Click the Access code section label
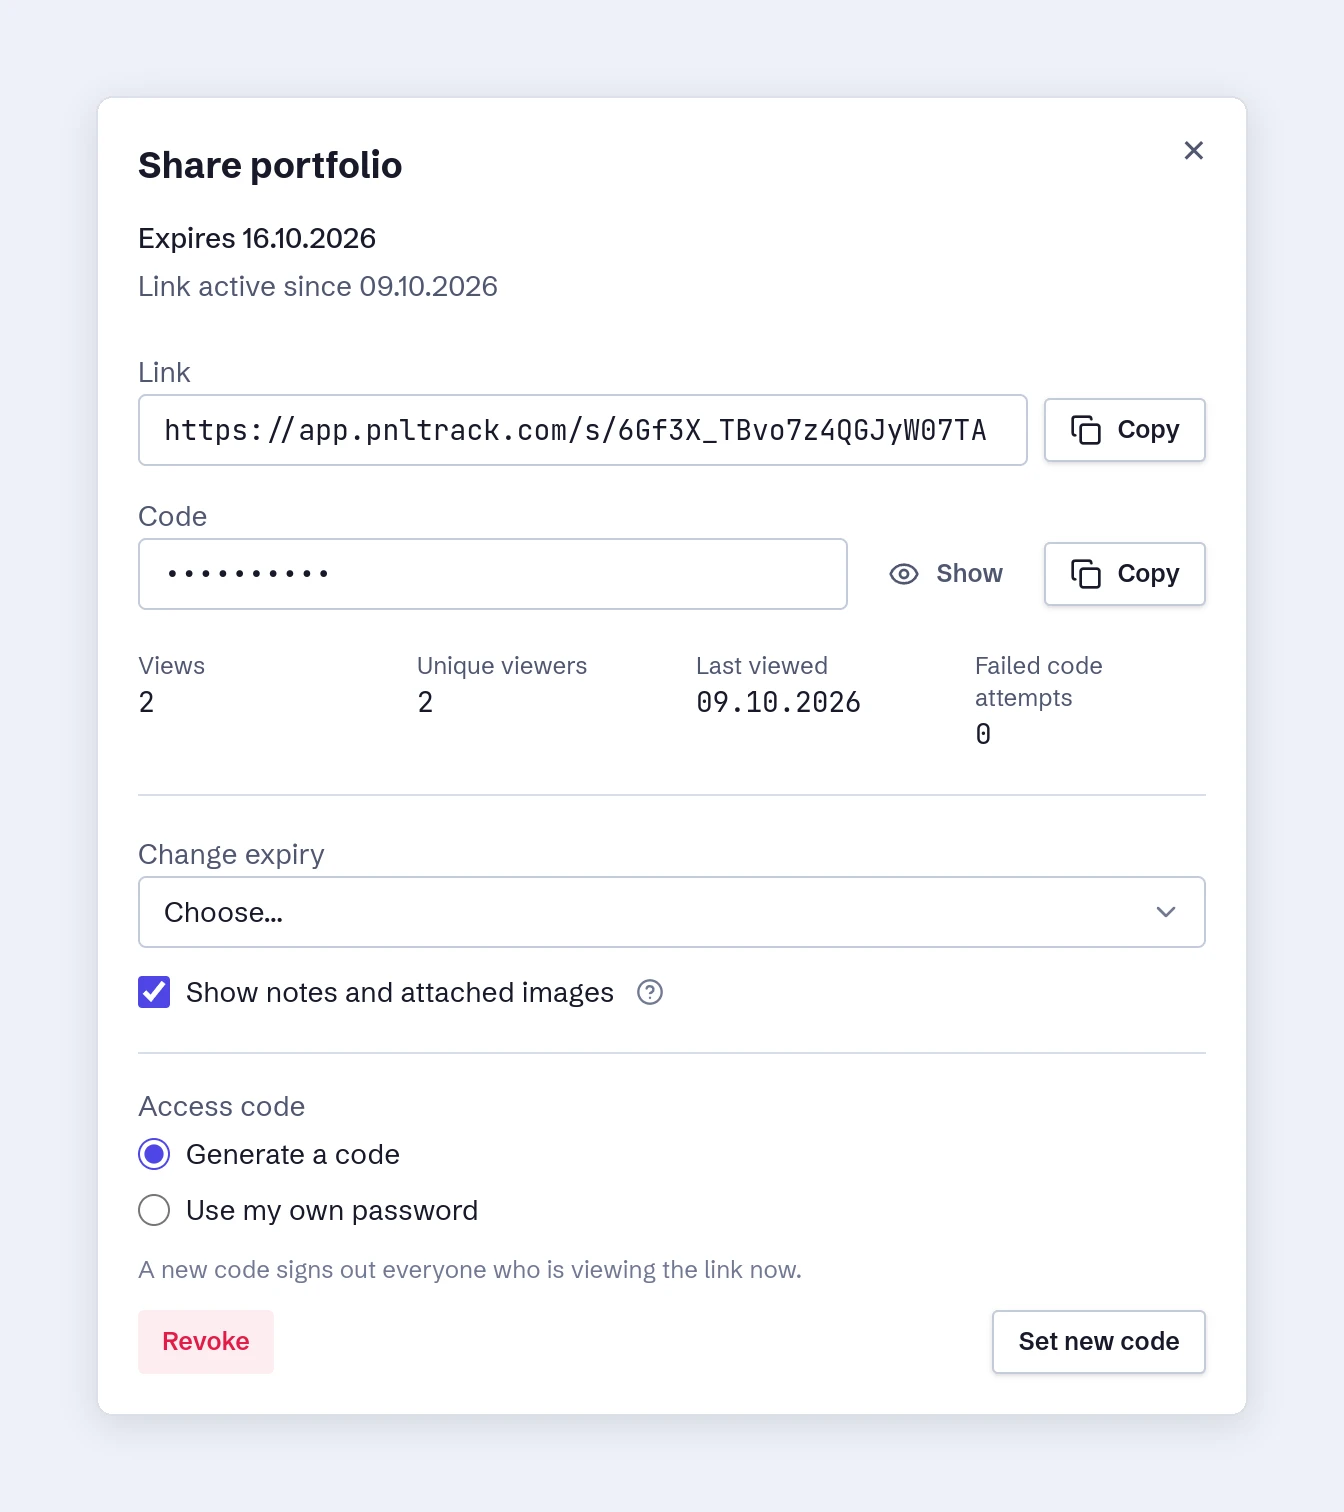Screen dimensions: 1344x1512 (x=221, y=1106)
